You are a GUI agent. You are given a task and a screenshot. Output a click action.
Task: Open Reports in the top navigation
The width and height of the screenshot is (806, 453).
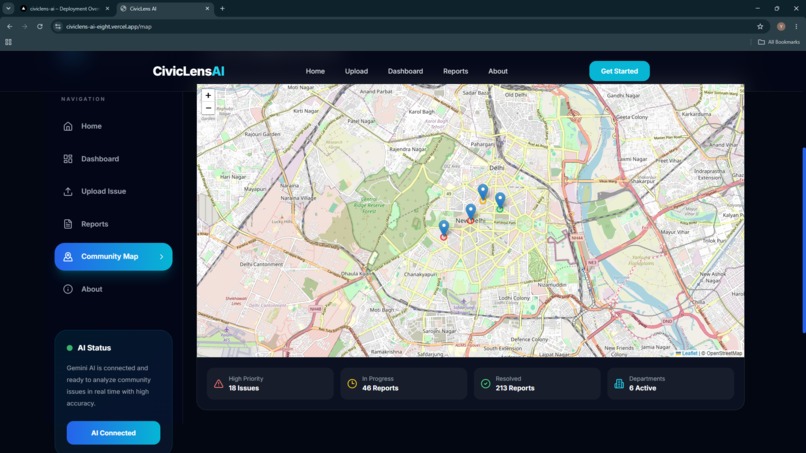pyautogui.click(x=455, y=71)
